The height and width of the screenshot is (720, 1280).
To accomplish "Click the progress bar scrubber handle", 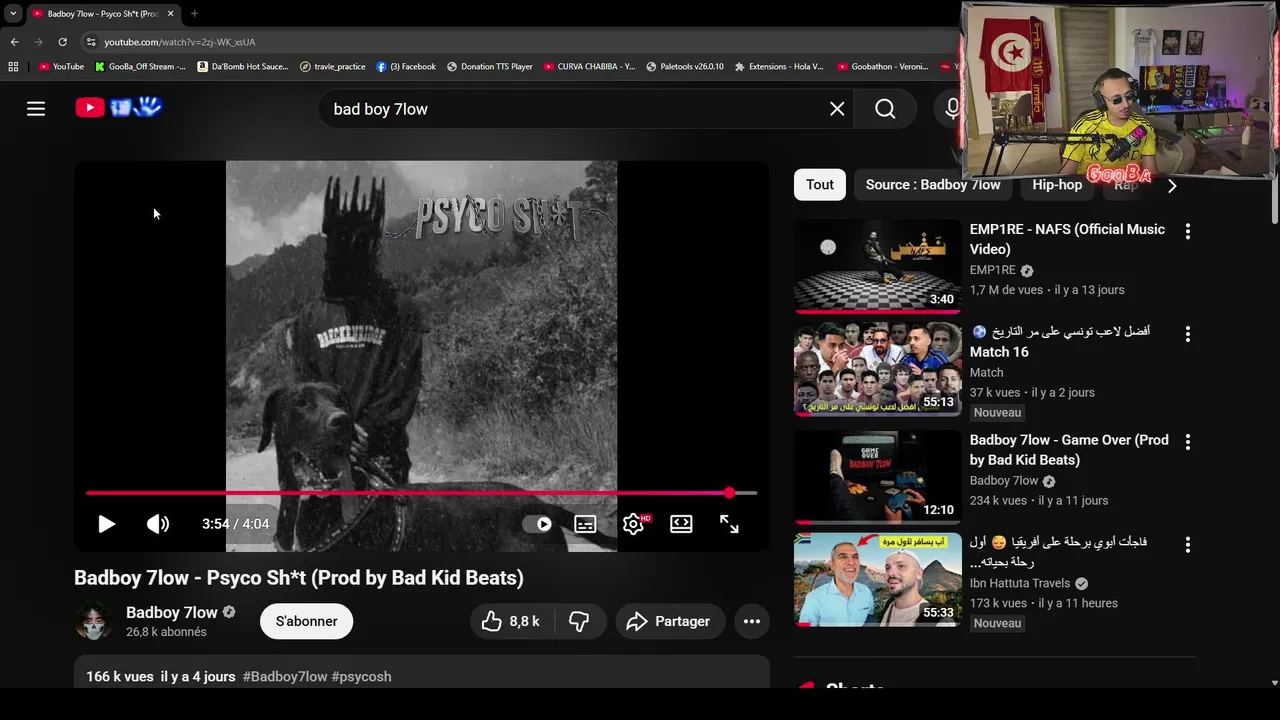I will coord(729,493).
